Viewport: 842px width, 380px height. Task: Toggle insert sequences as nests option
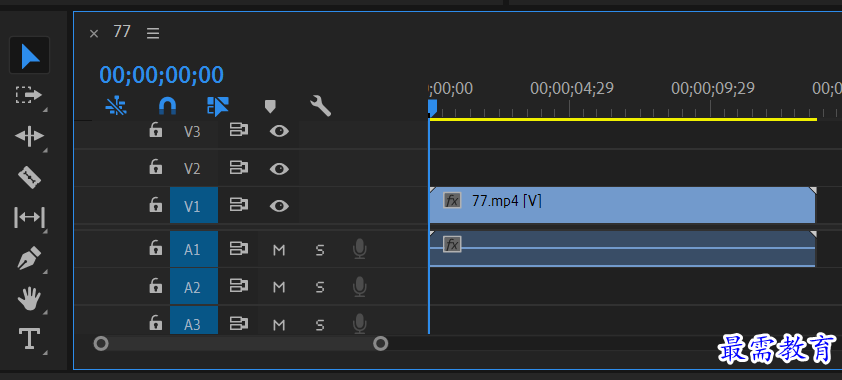click(116, 106)
